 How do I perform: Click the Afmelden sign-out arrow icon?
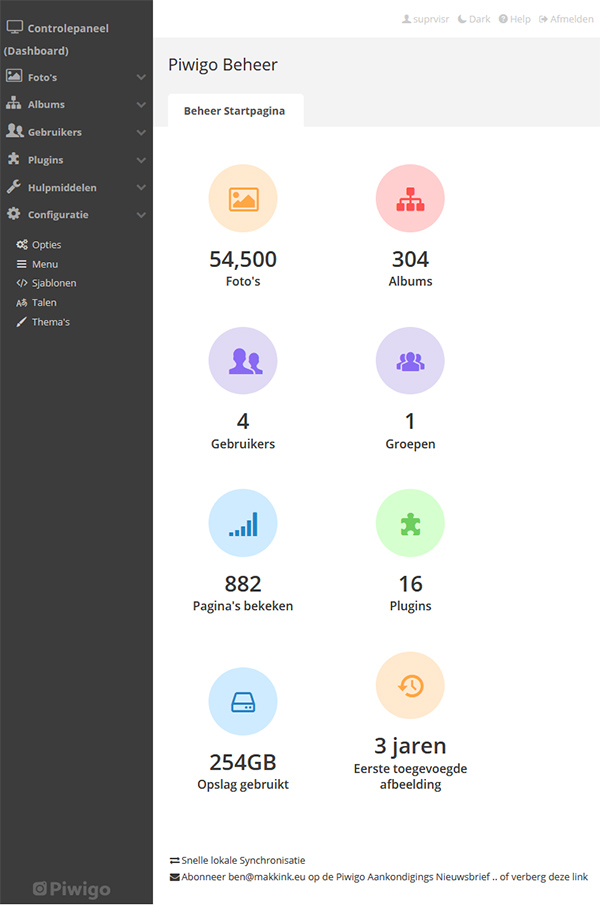[543, 19]
